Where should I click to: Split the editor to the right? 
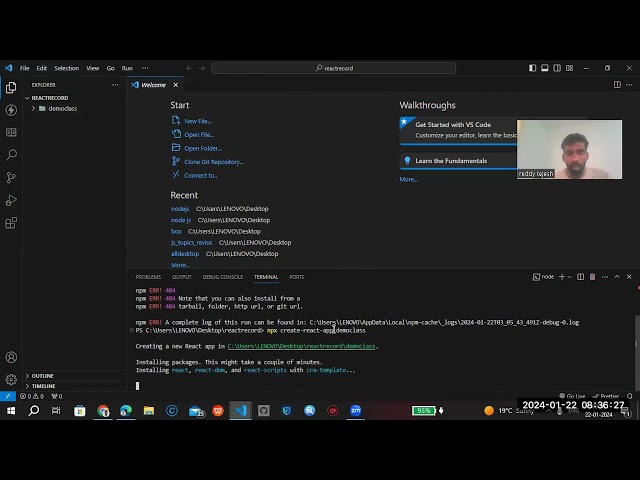pos(617,84)
